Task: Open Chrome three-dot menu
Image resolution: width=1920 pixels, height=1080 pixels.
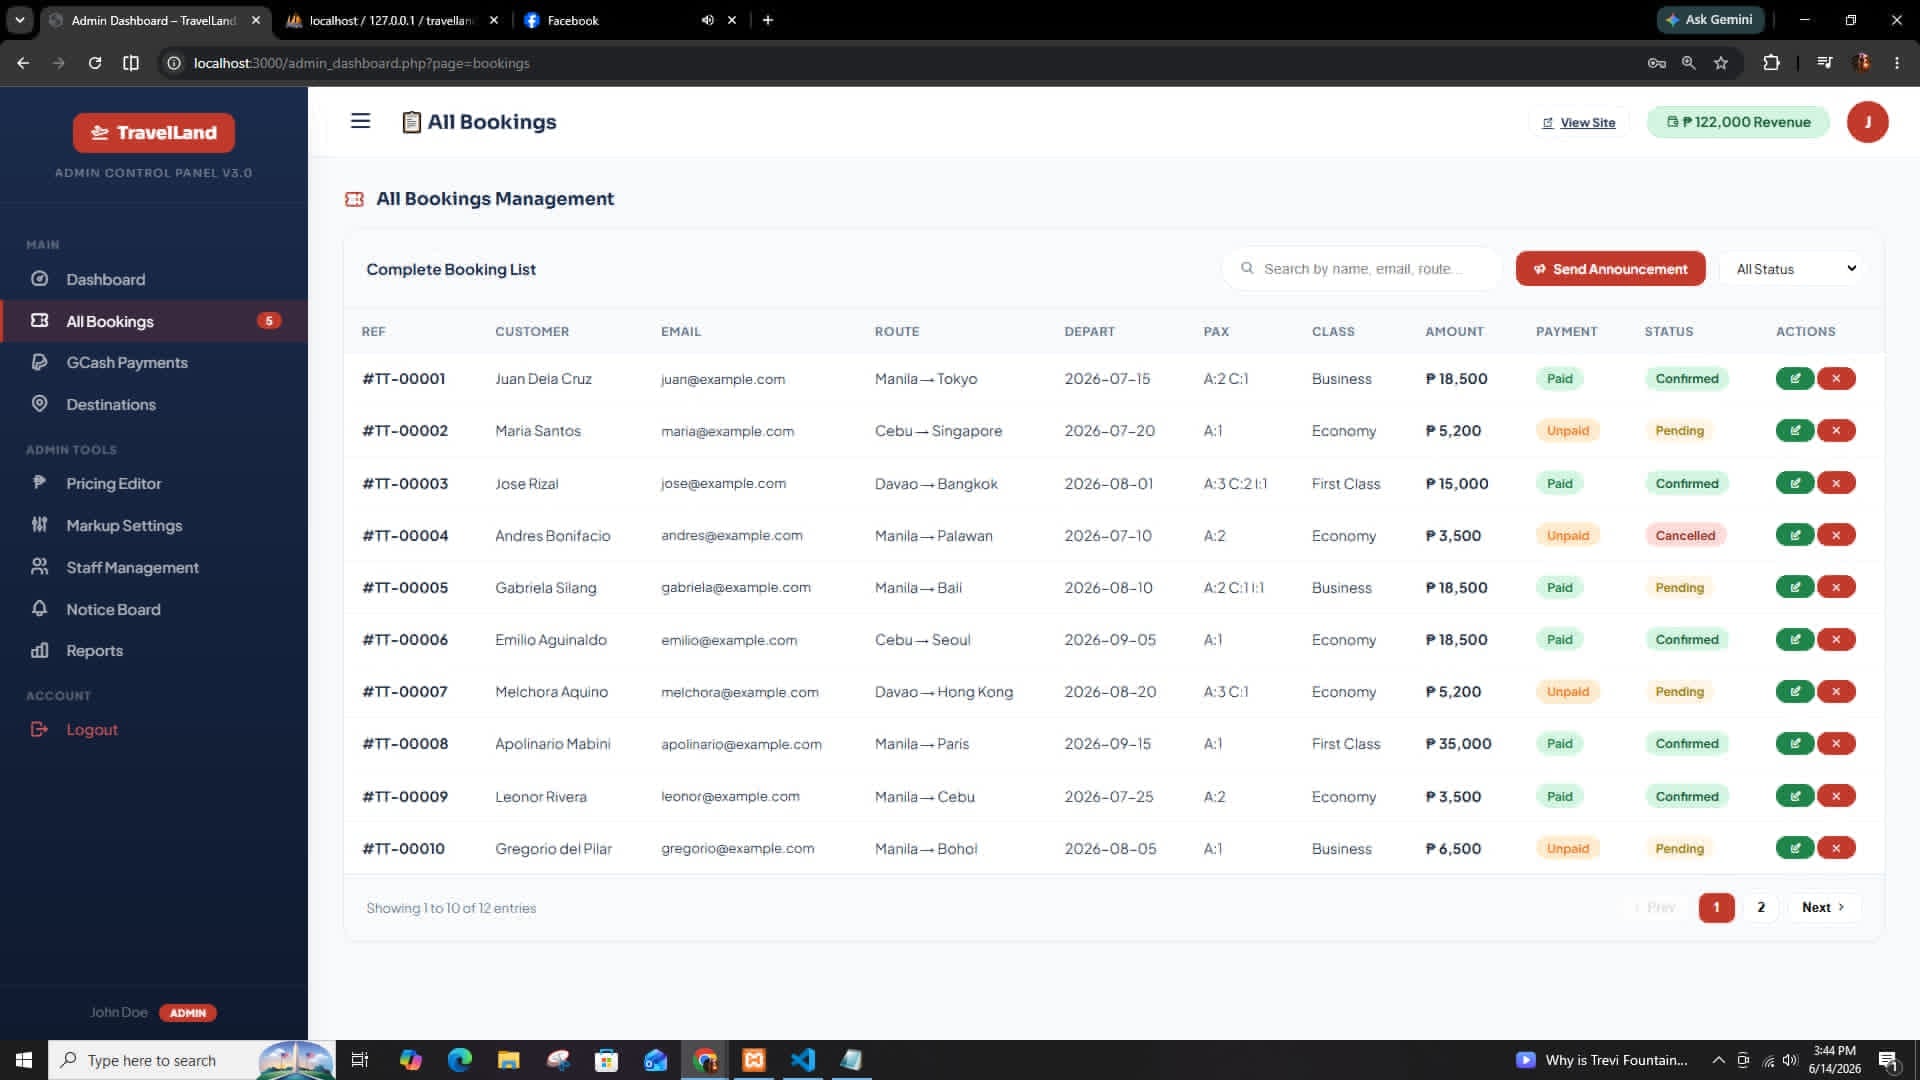Action: click(1897, 63)
